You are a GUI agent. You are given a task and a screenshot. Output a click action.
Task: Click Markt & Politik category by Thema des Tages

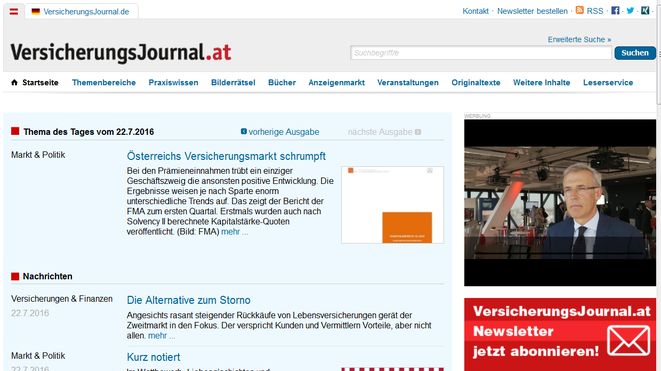pos(38,155)
